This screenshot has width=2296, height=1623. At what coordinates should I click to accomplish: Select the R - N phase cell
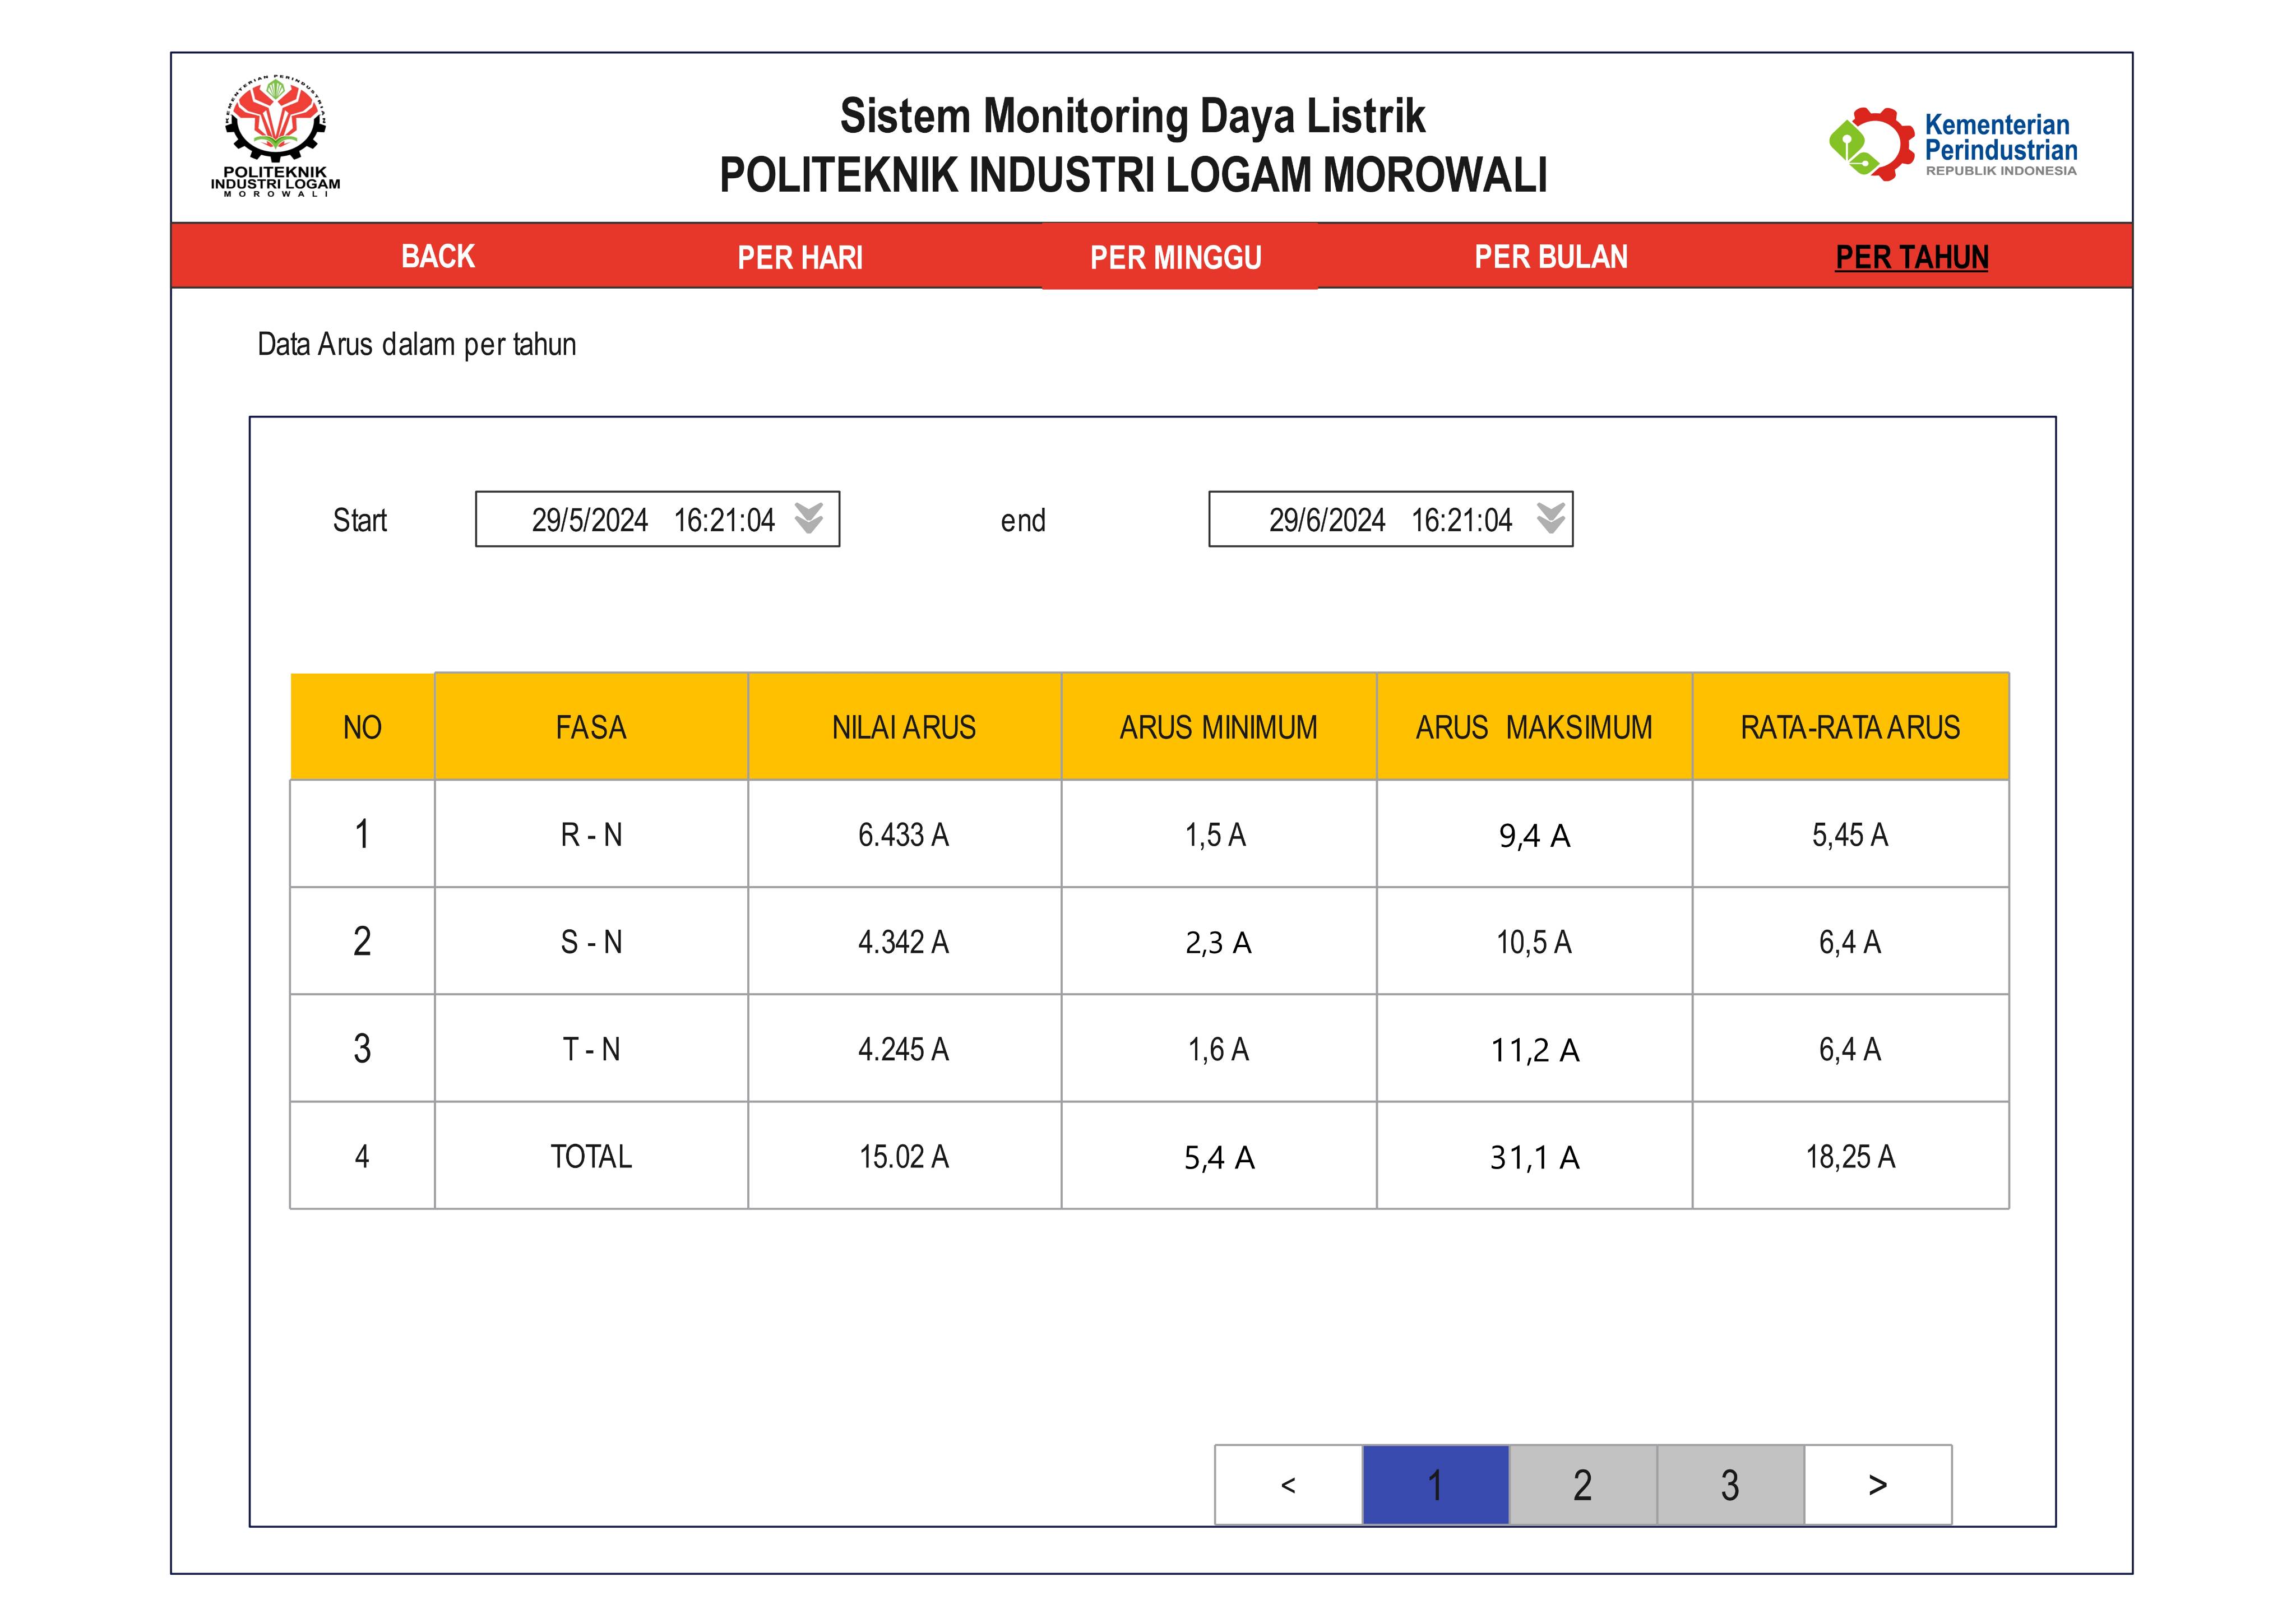pyautogui.click(x=591, y=834)
